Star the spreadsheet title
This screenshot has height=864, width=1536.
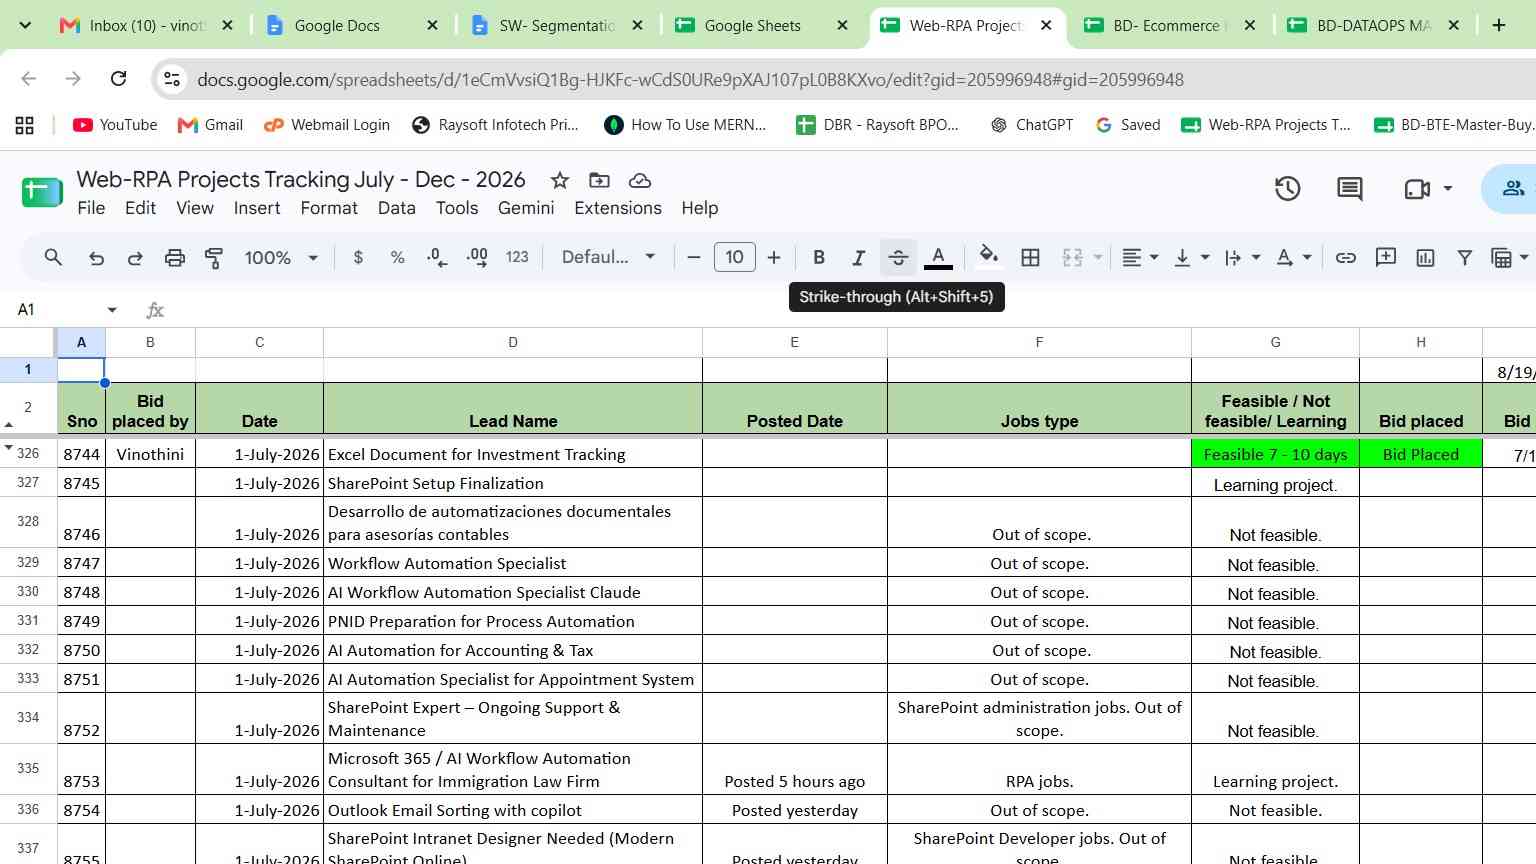(560, 180)
